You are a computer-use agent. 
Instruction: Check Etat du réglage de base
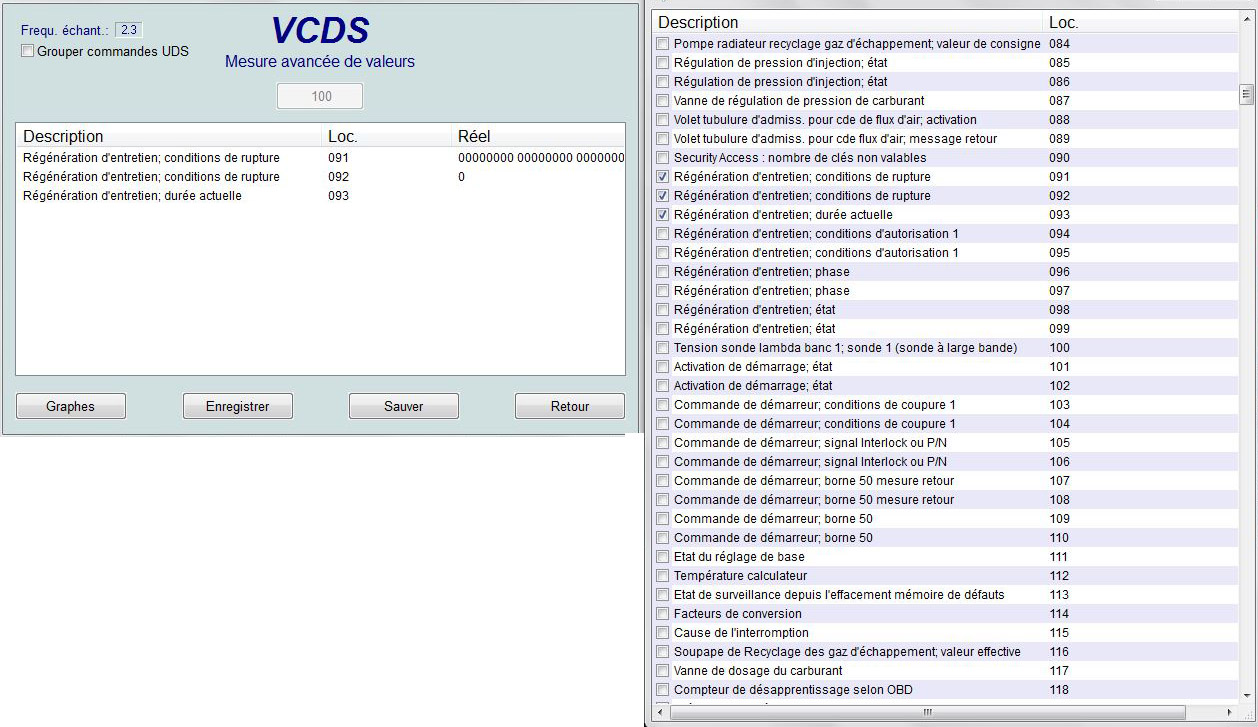point(662,557)
